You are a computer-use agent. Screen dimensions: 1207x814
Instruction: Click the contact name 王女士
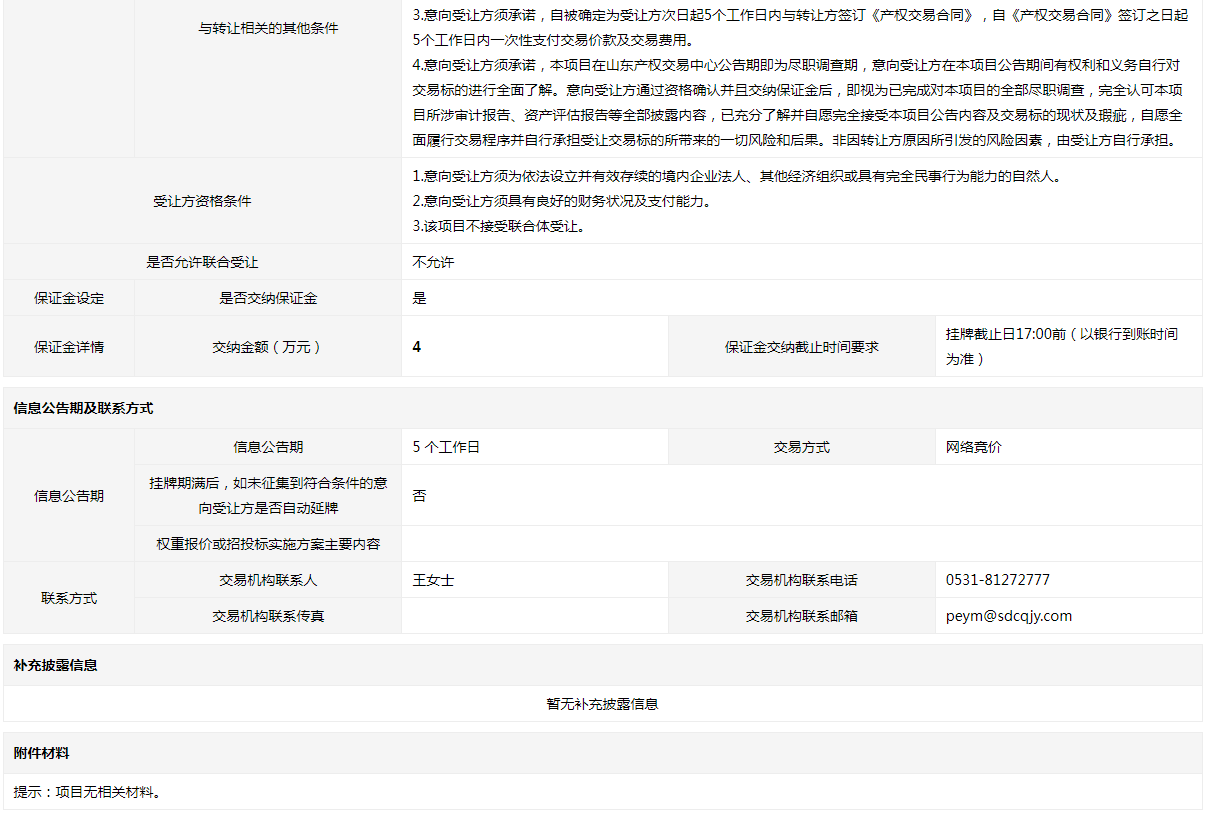(433, 580)
